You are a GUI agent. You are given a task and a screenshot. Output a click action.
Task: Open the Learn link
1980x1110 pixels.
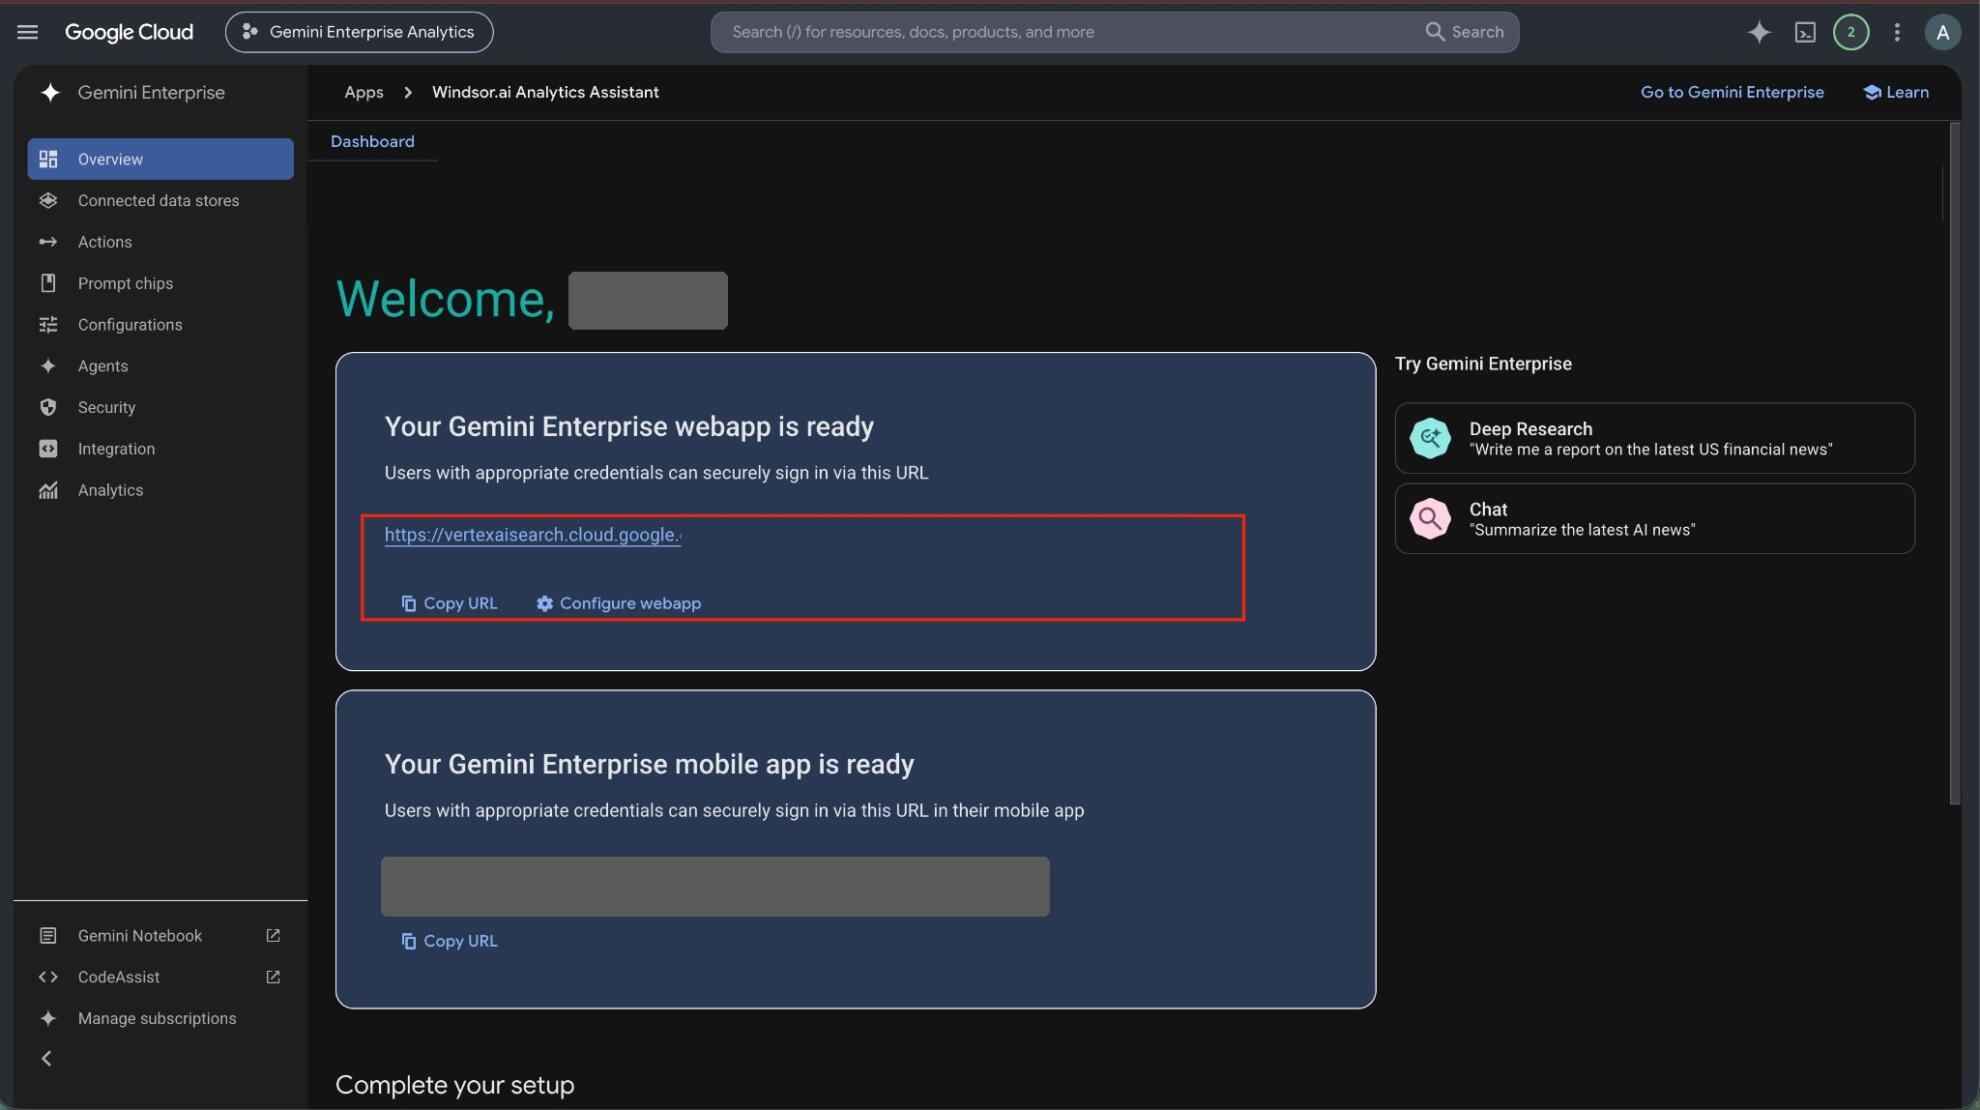(x=1896, y=92)
